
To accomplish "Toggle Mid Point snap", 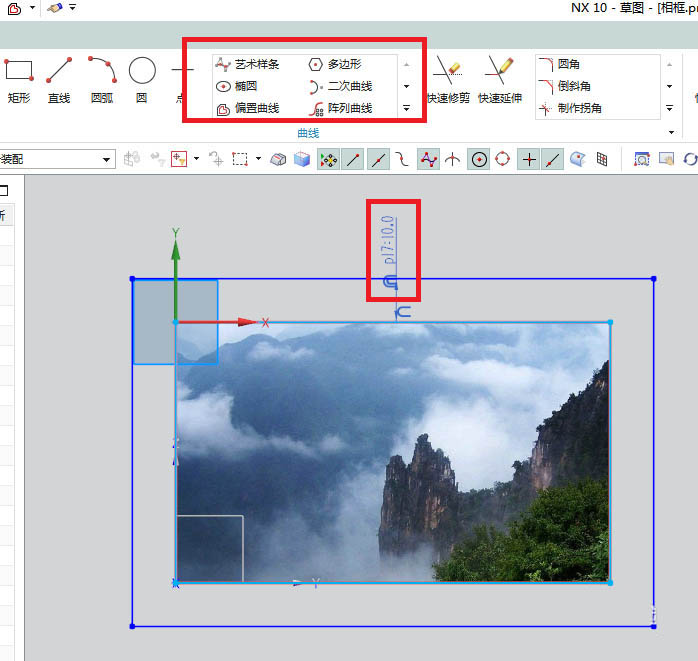I will (x=378, y=159).
